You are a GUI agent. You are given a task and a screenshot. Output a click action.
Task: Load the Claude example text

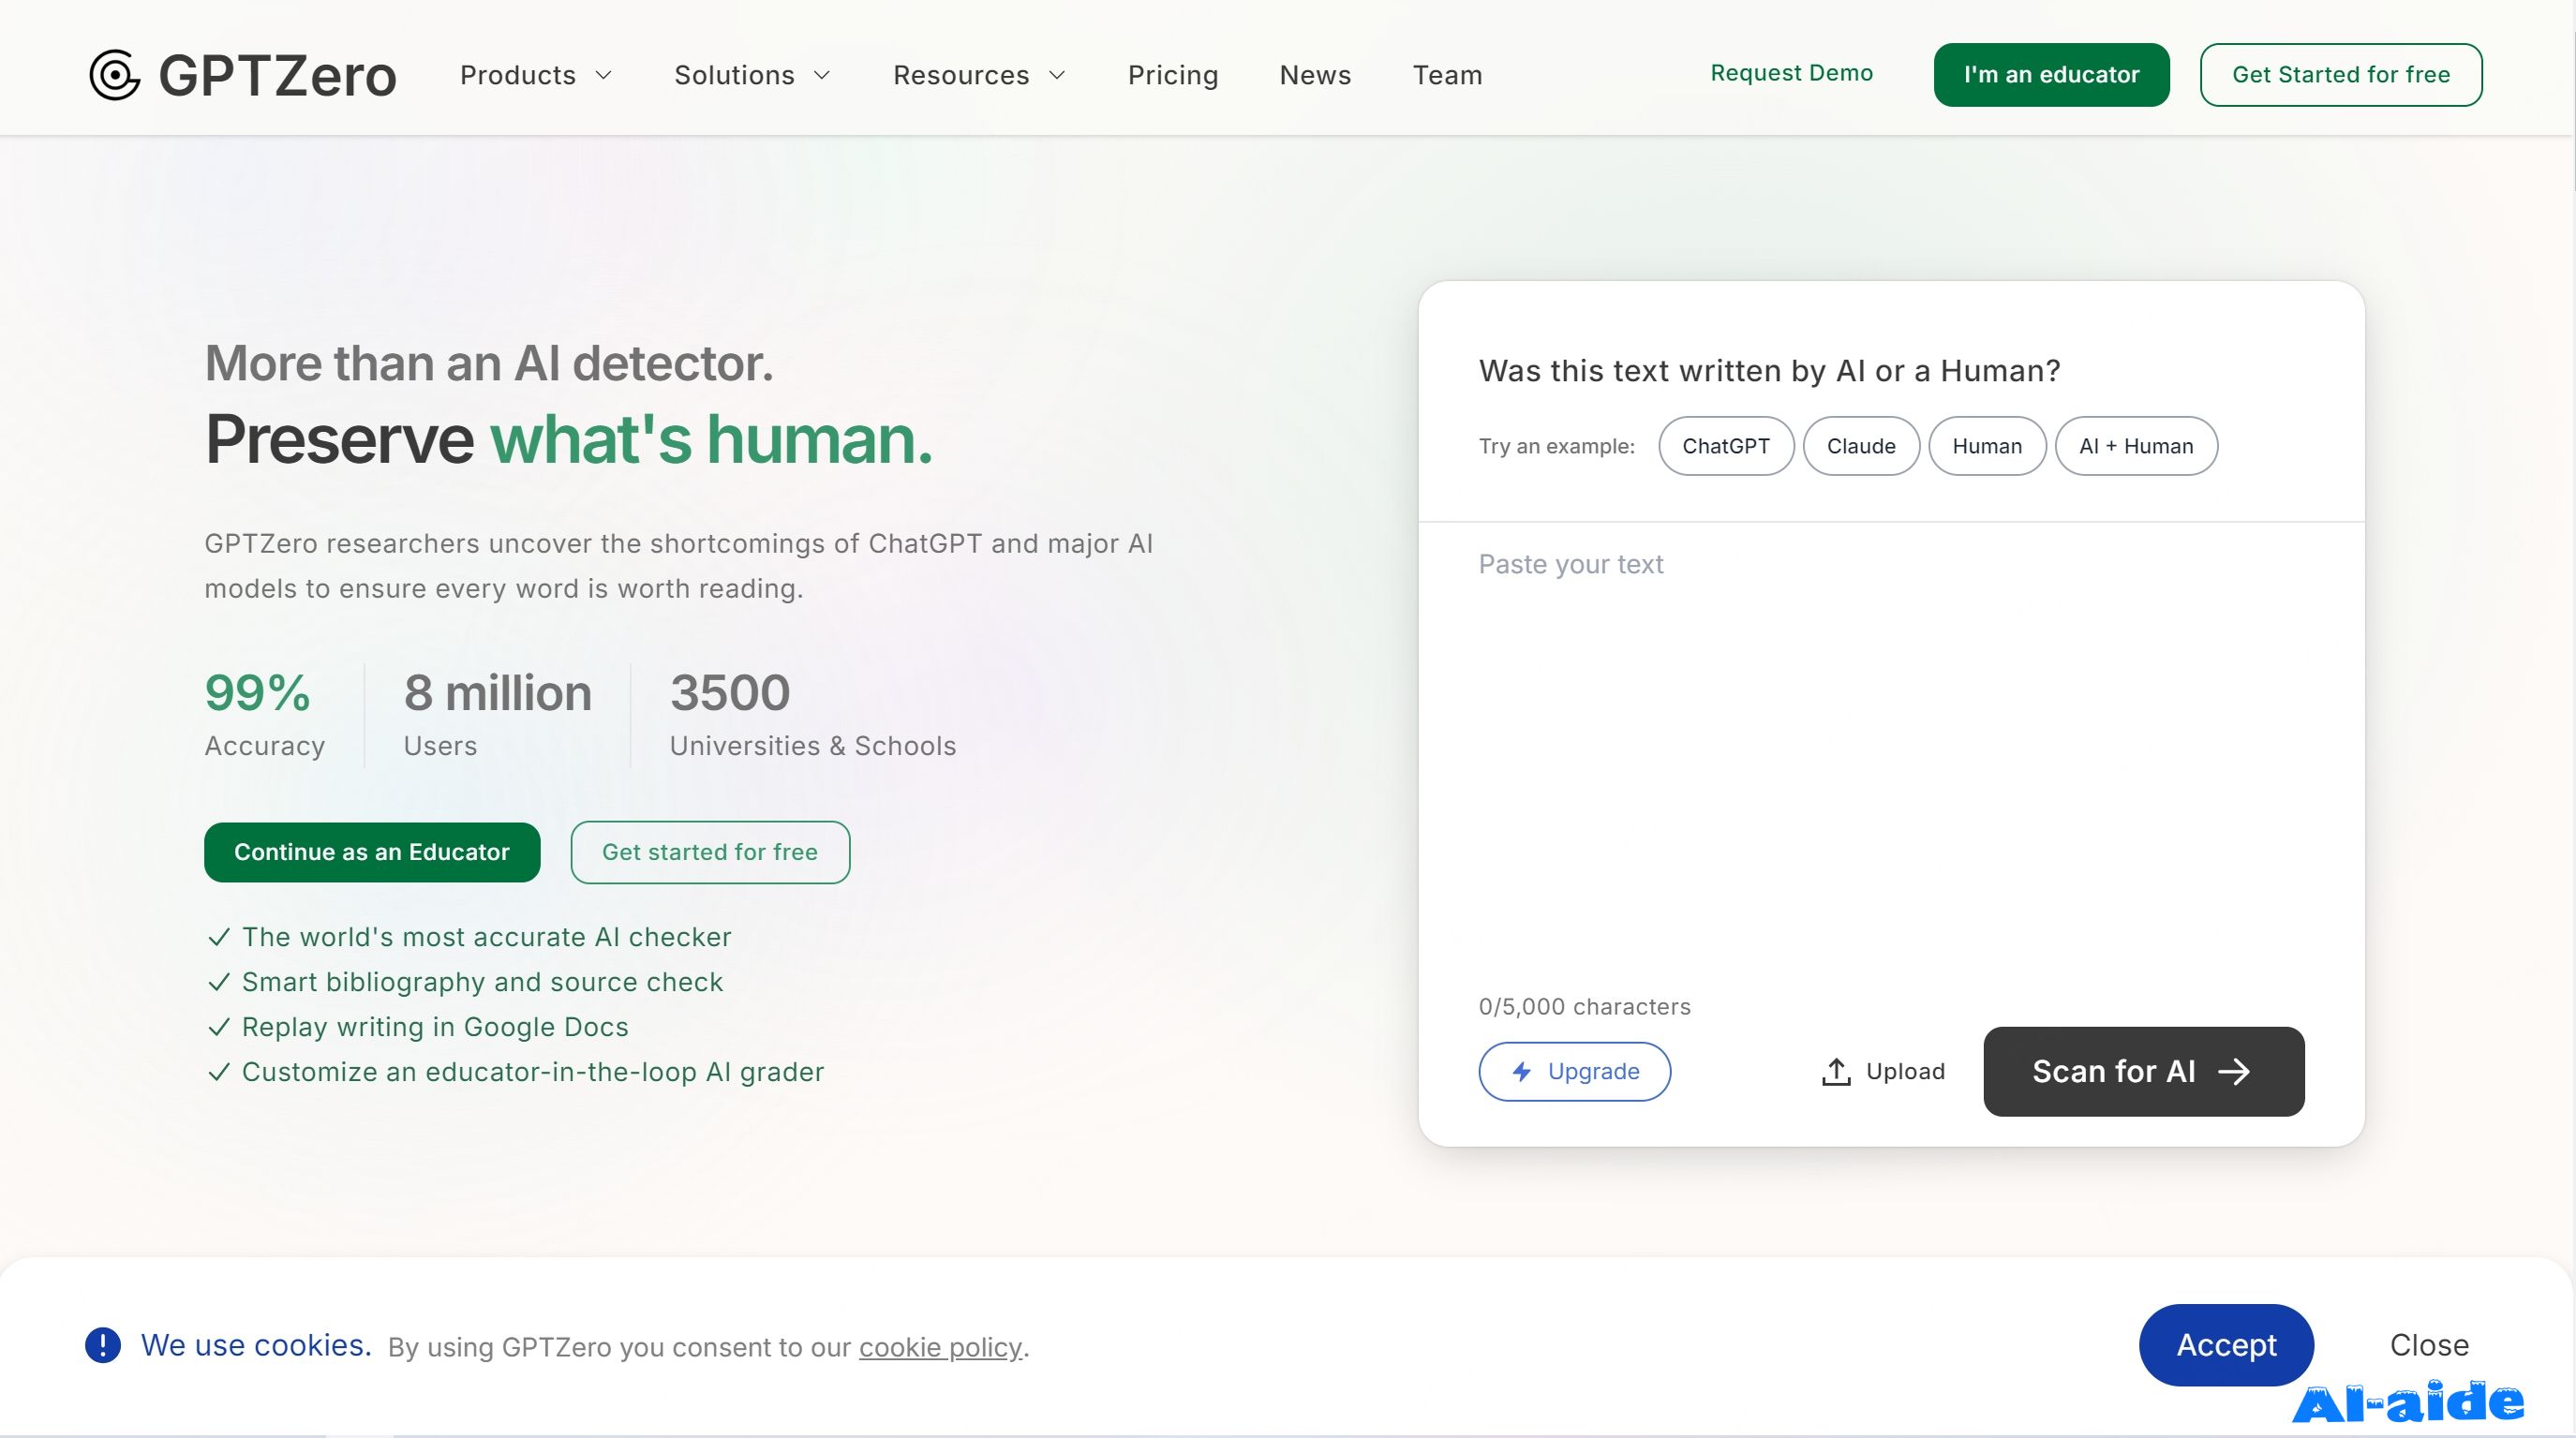tap(1861, 446)
